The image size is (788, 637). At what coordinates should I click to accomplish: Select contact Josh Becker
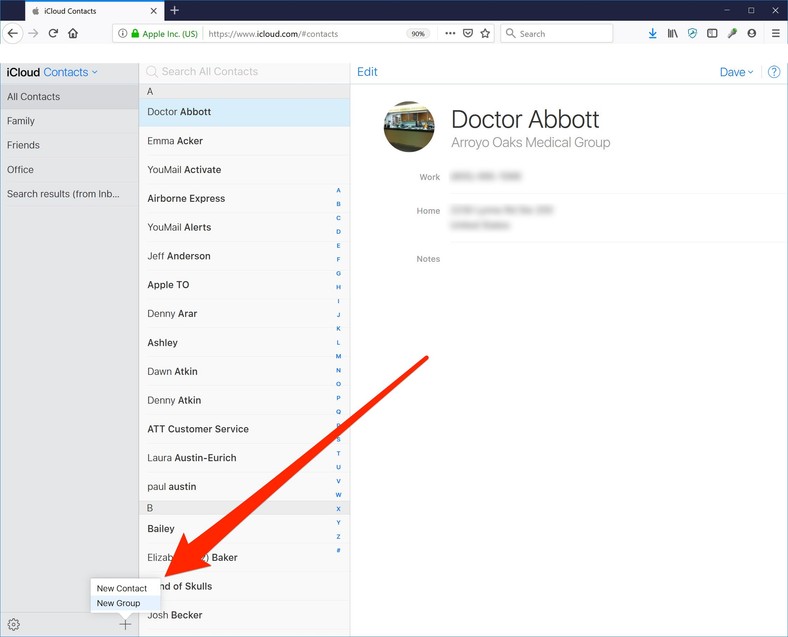(x=244, y=615)
